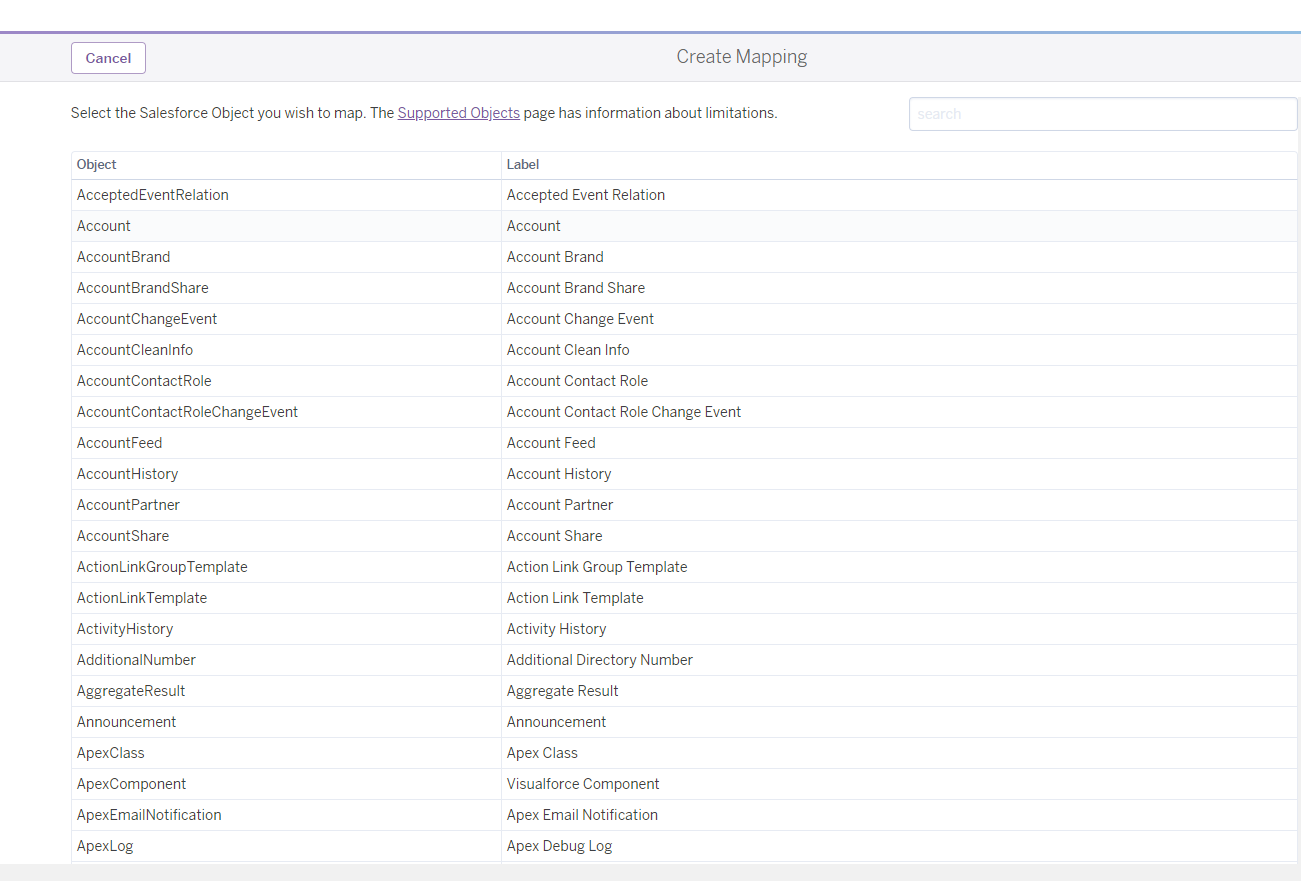Choose the AccountBrand object
The height and width of the screenshot is (881, 1301).
pyautogui.click(x=124, y=257)
